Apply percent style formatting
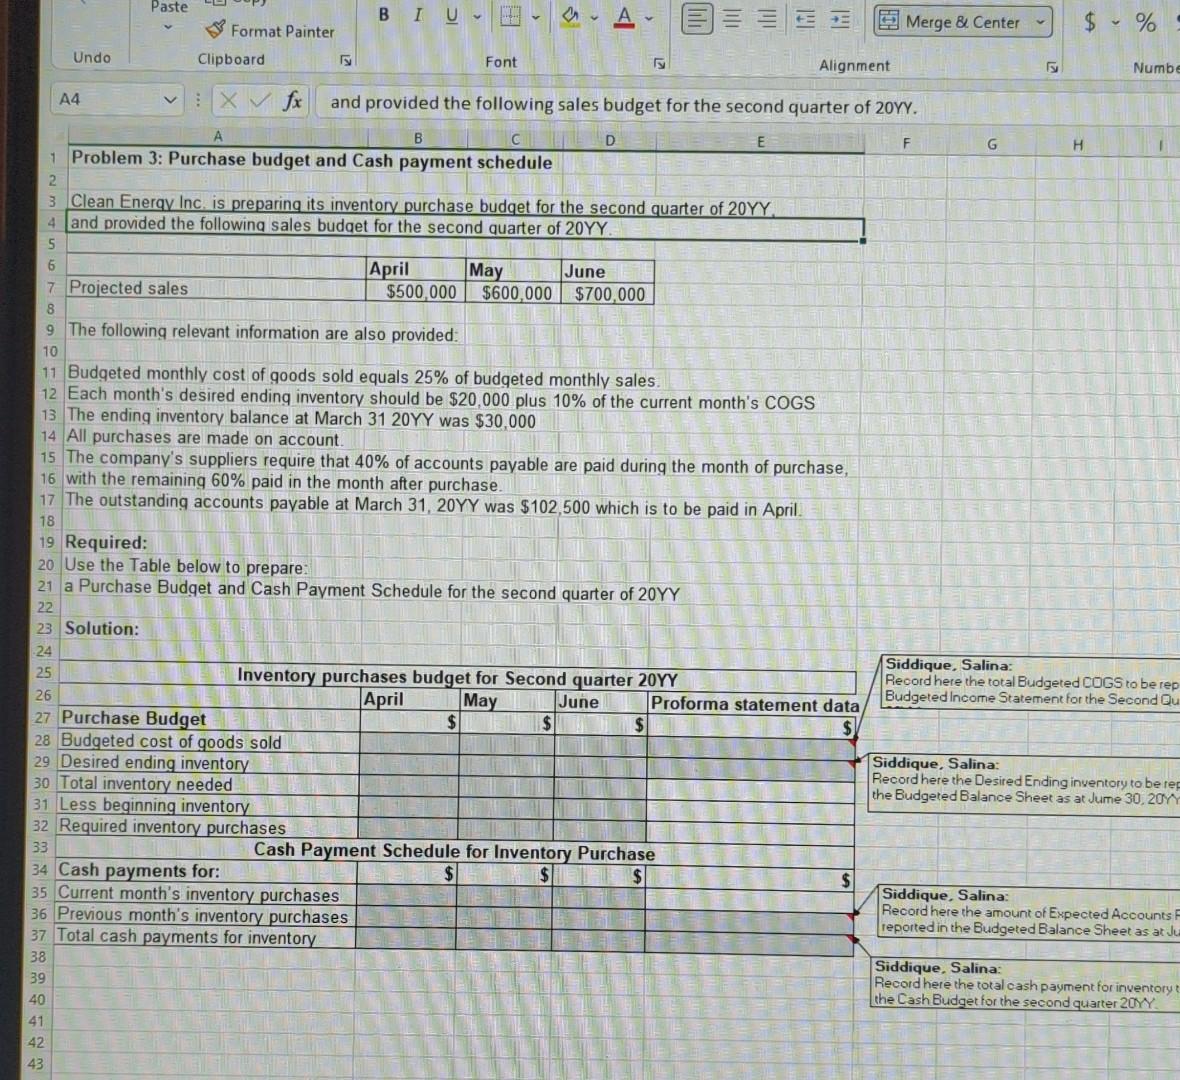This screenshot has width=1180, height=1080. point(1147,22)
